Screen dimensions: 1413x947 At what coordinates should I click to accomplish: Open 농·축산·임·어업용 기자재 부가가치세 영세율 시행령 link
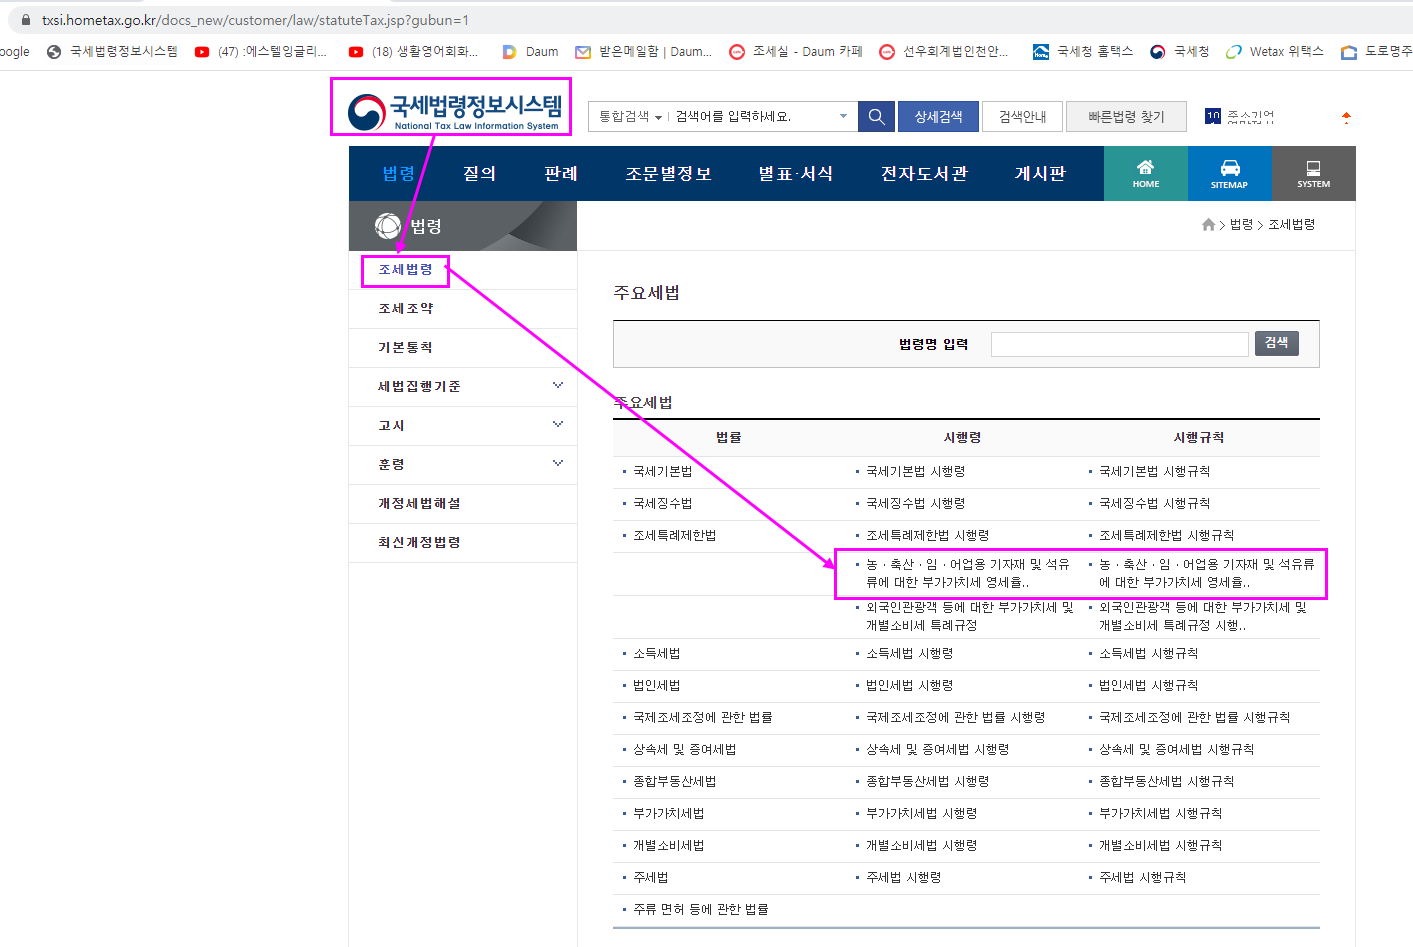coord(967,574)
